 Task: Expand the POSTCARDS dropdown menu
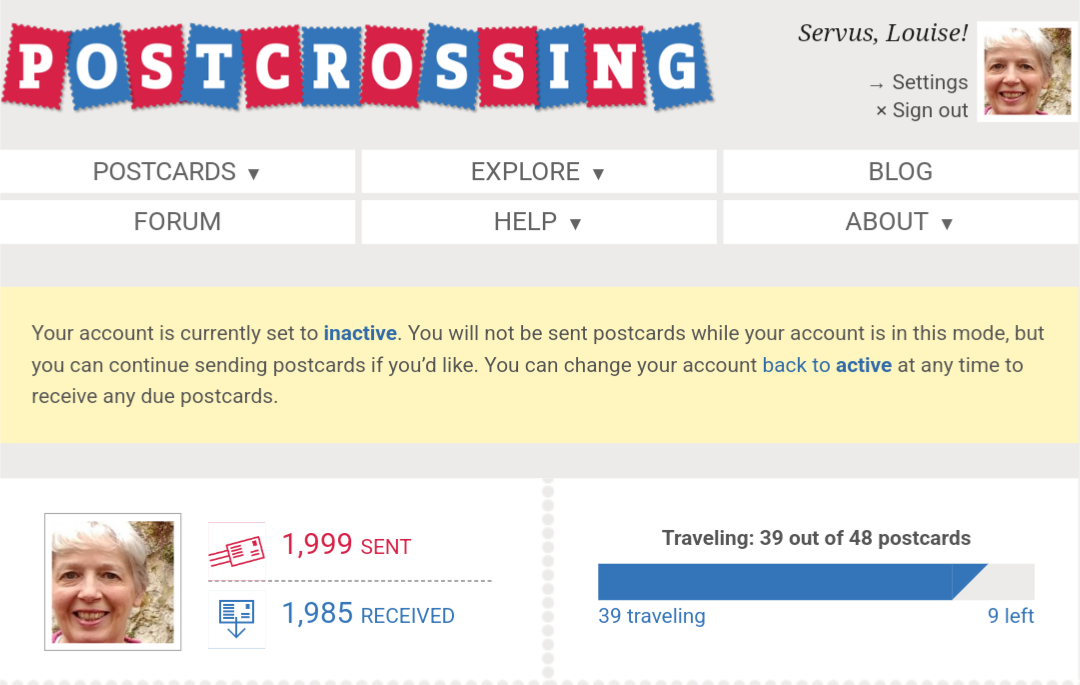[177, 171]
